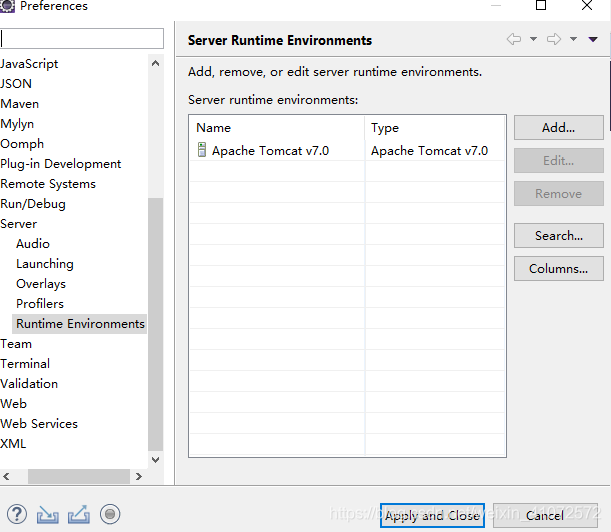Image resolution: width=611 pixels, height=532 pixels.
Task: Click the back navigation arrow
Action: pos(514,39)
